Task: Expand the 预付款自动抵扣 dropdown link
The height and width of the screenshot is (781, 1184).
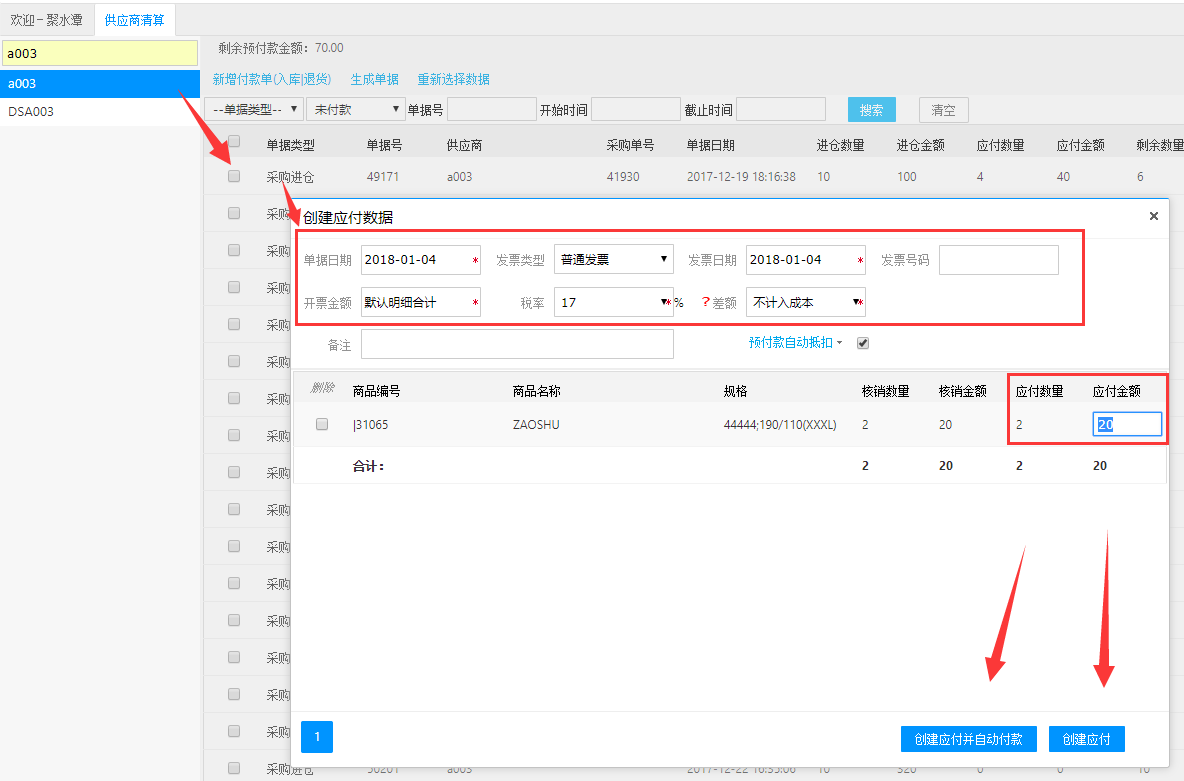Action: click(x=795, y=343)
